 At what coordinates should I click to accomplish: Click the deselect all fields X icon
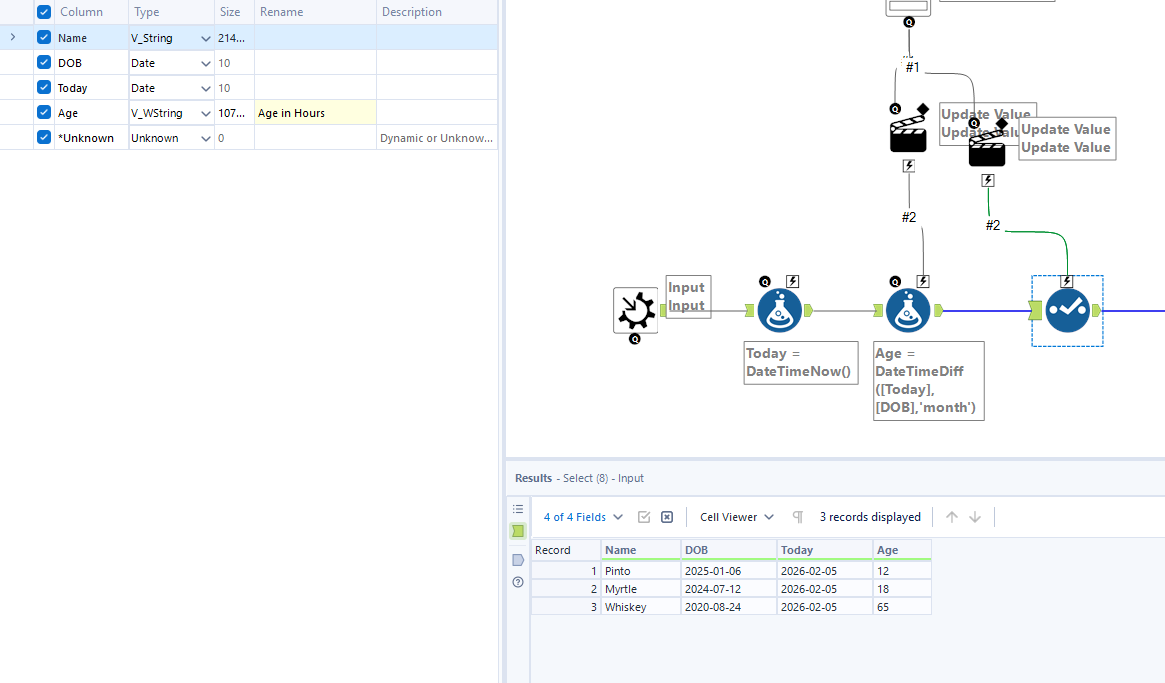[667, 517]
